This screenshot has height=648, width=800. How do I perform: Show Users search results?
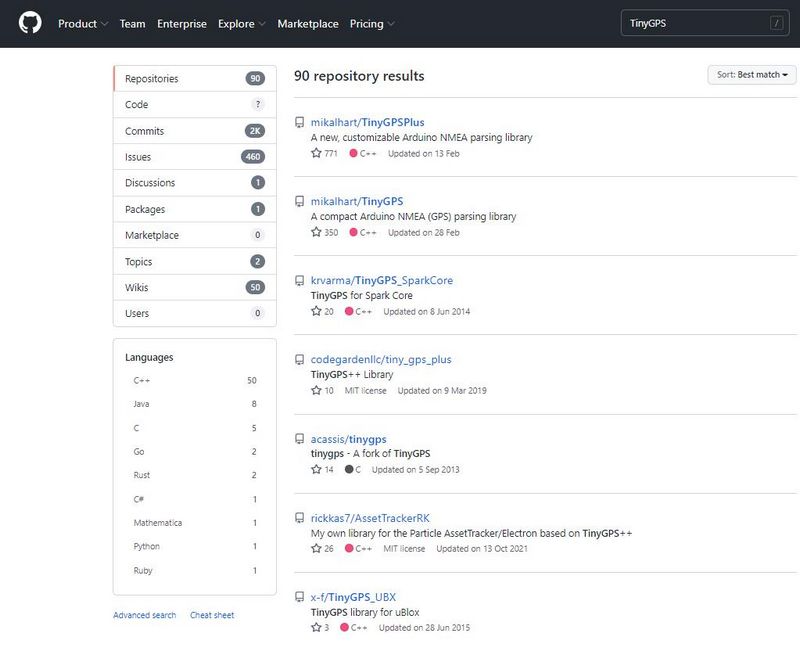[195, 313]
